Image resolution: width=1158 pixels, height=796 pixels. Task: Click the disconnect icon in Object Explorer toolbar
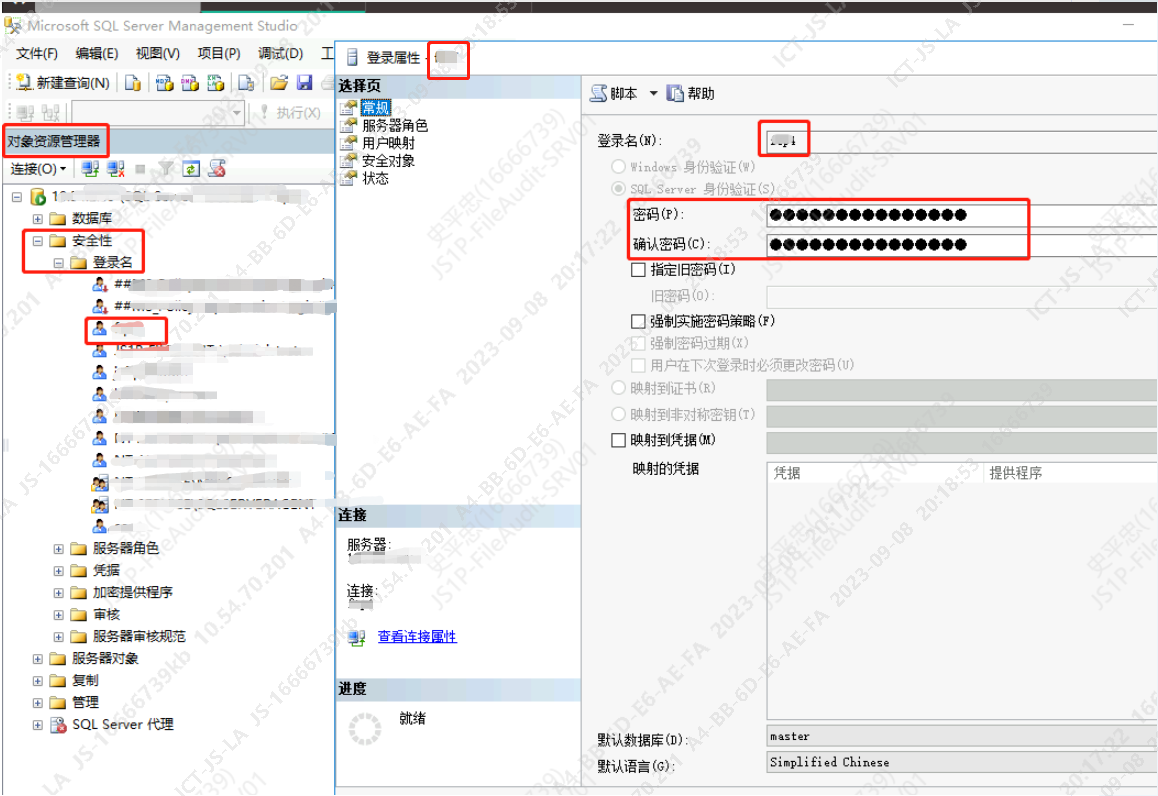tap(116, 169)
